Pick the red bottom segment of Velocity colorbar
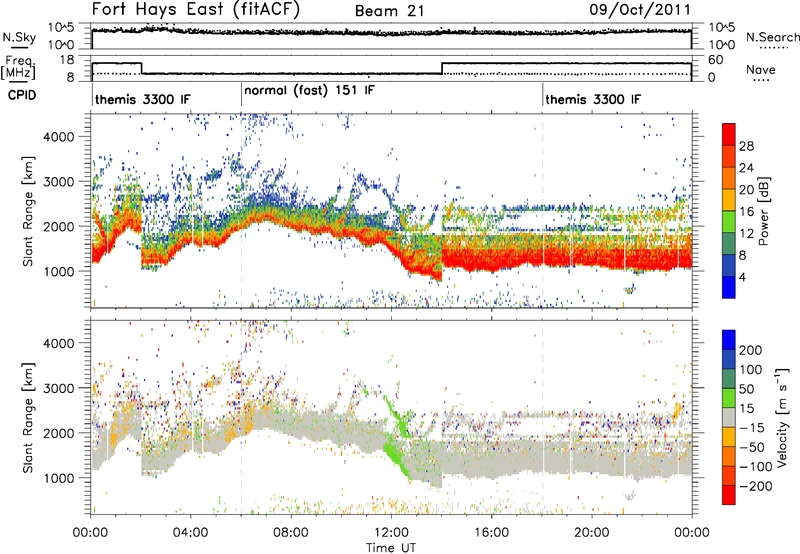 point(729,495)
